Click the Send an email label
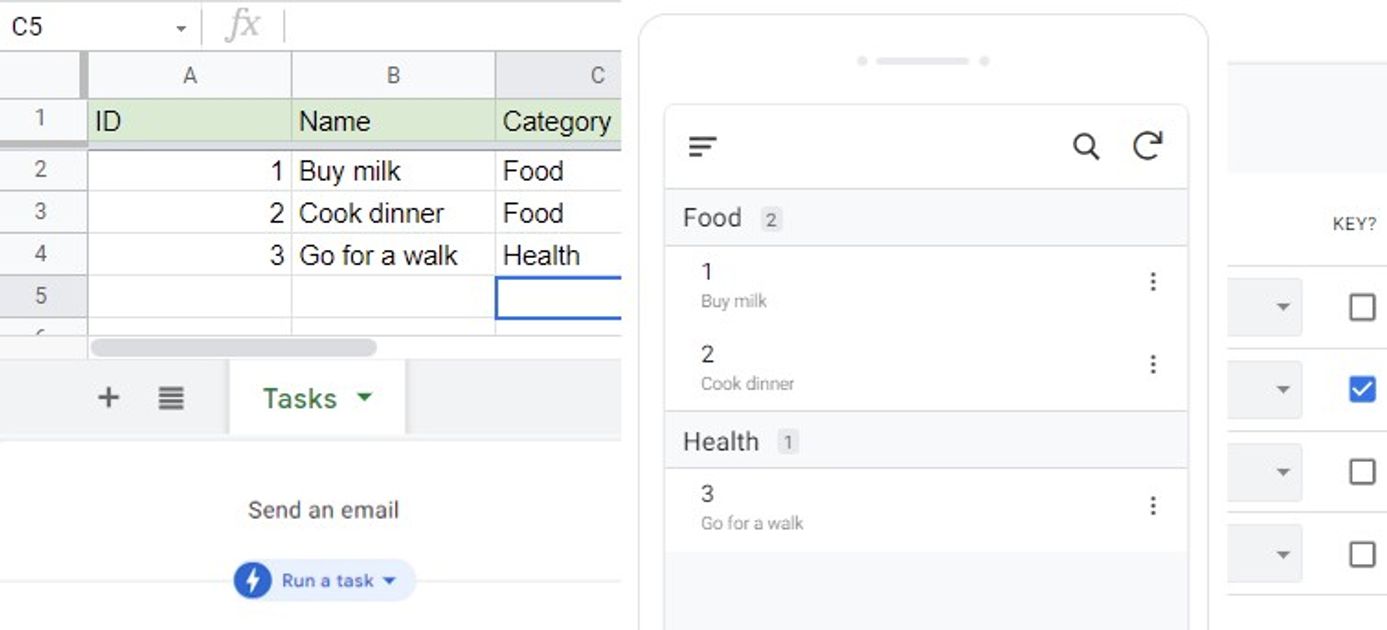Image resolution: width=1387 pixels, height=630 pixels. (323, 510)
